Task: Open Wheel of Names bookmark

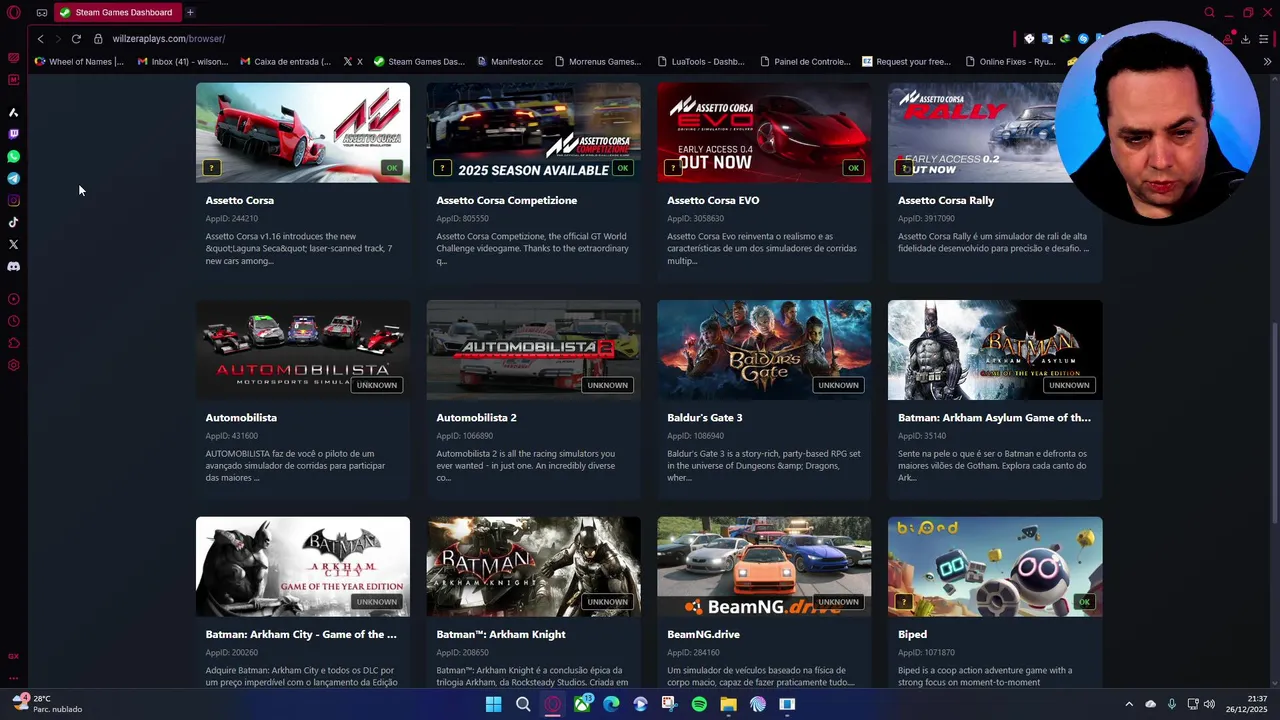Action: (79, 61)
